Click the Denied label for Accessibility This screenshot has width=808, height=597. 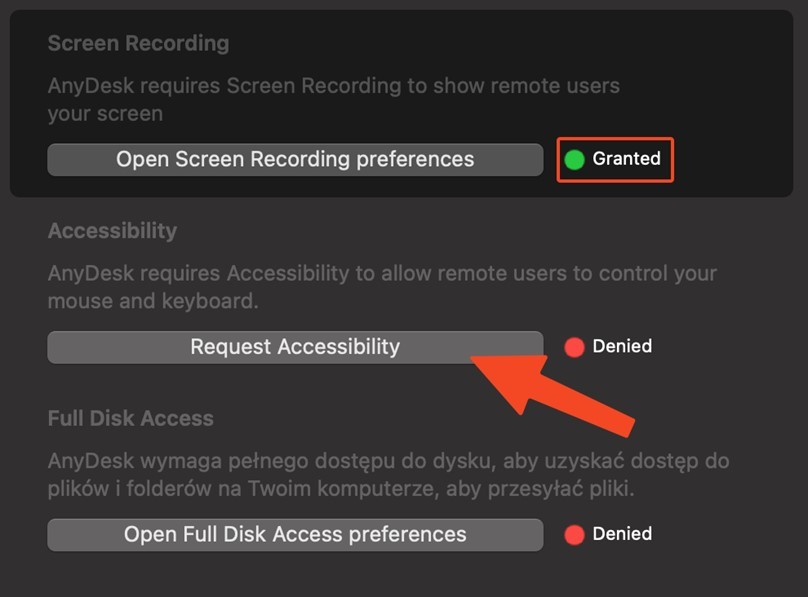[622, 347]
